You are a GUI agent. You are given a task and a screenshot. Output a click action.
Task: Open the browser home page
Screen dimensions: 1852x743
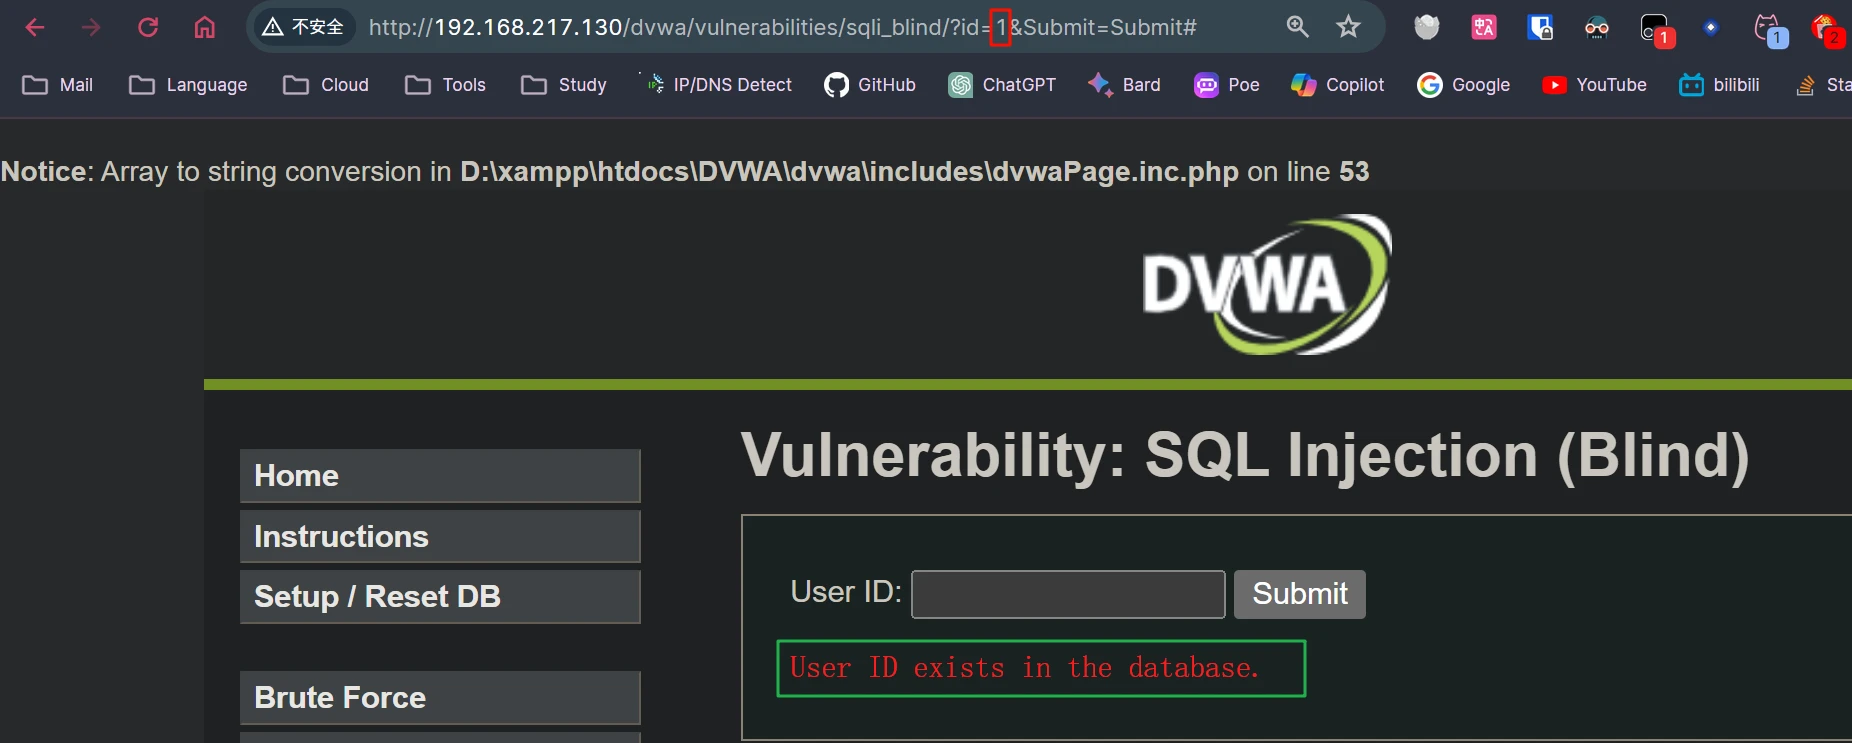pyautogui.click(x=205, y=27)
